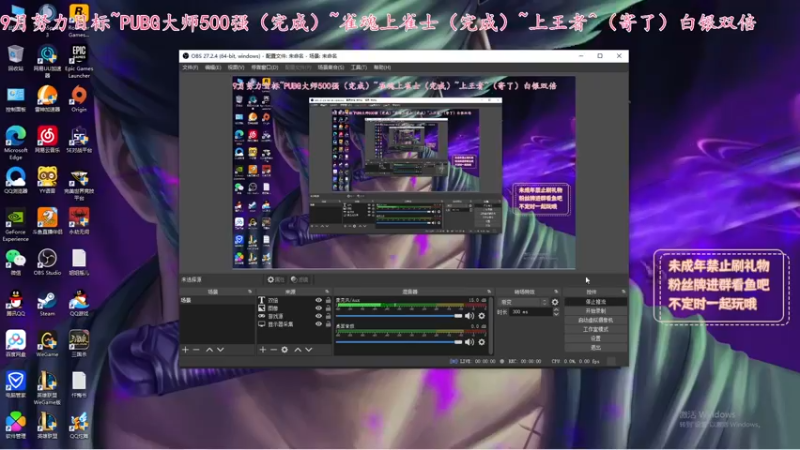
Task: Click Stop Streaming (停止推流) button
Action: 595,302
